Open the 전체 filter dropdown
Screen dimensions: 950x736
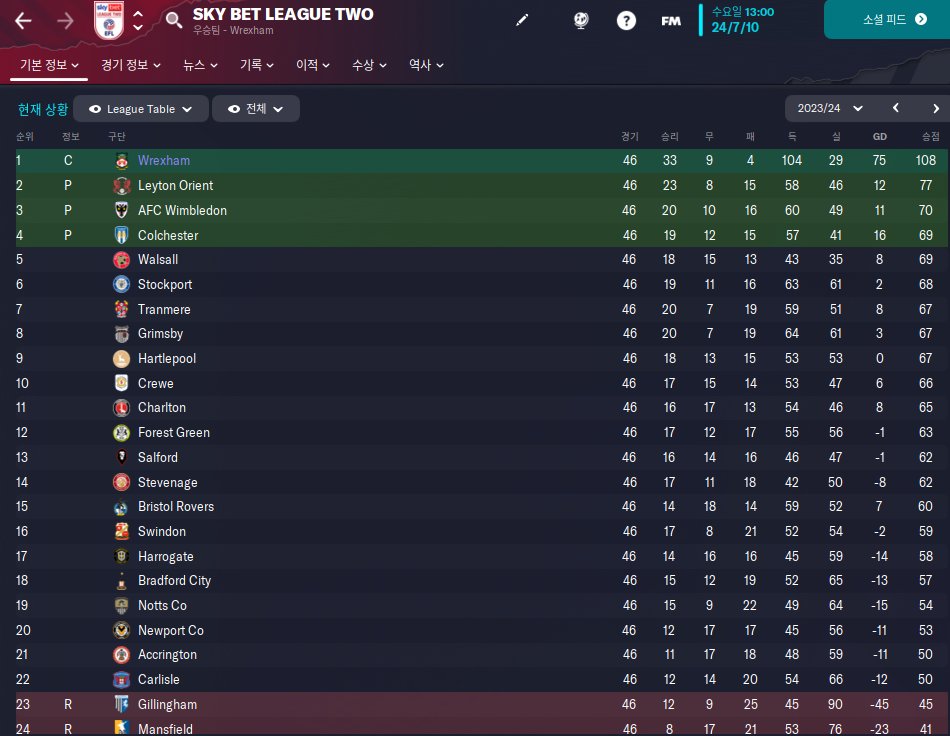[255, 109]
